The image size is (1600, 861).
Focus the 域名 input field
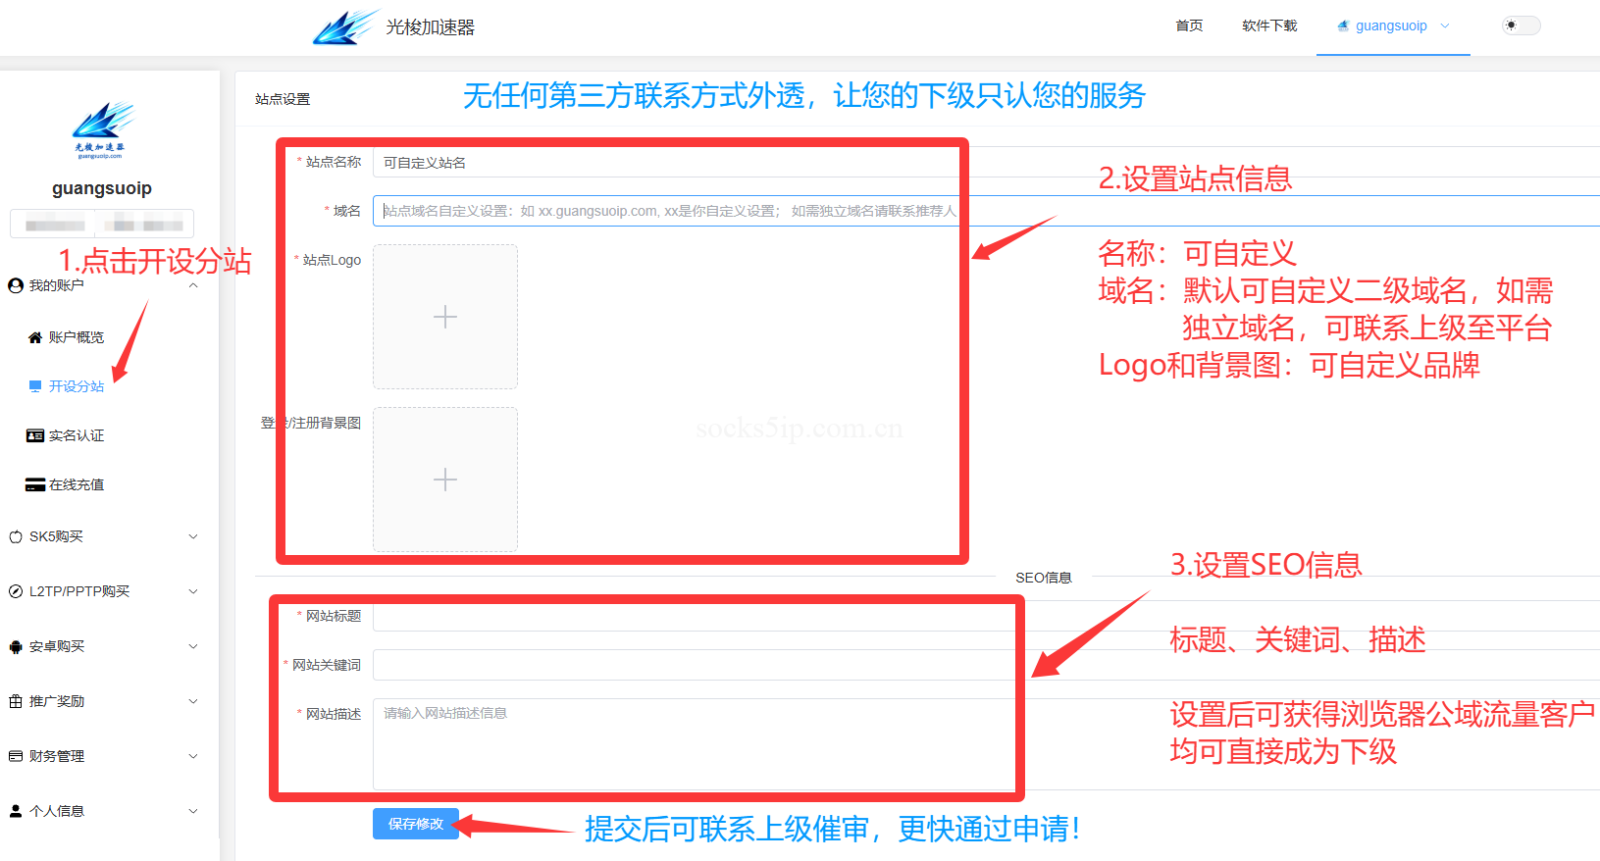[x=986, y=211]
